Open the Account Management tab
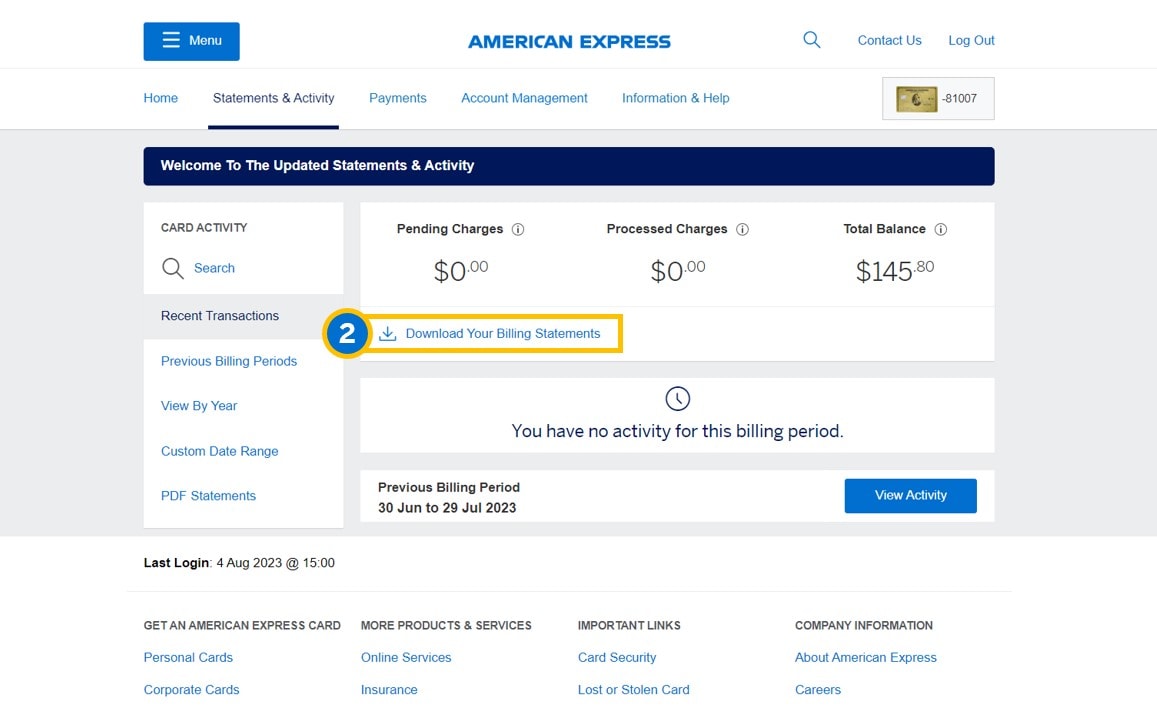 pyautogui.click(x=524, y=98)
